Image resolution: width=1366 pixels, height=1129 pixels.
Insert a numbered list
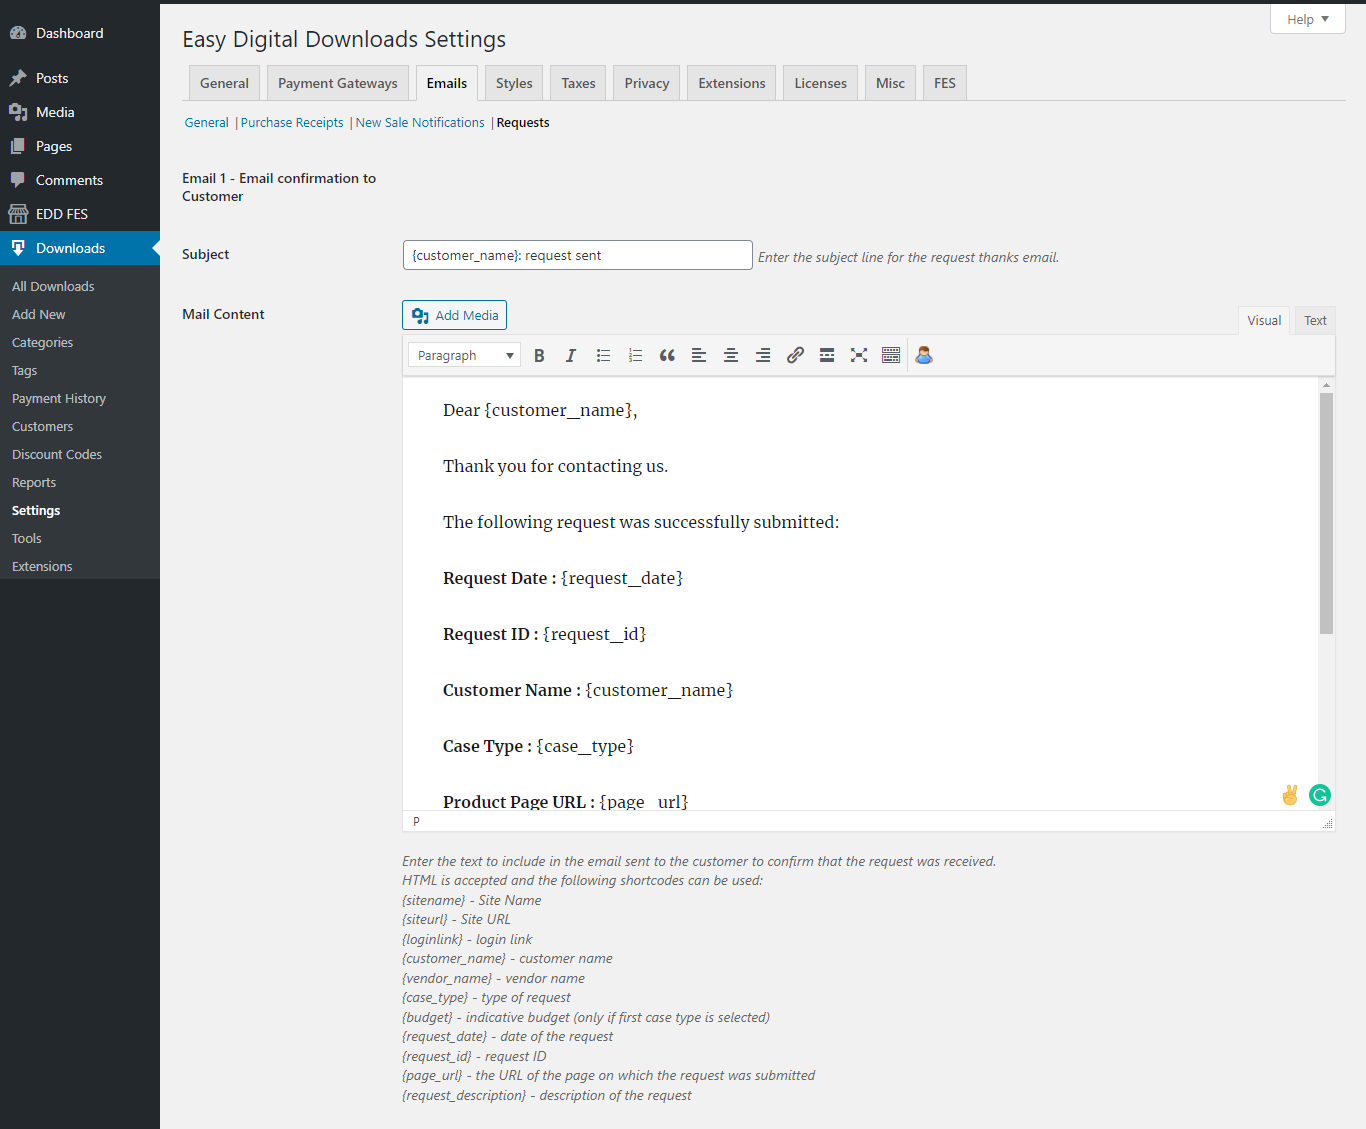point(635,355)
